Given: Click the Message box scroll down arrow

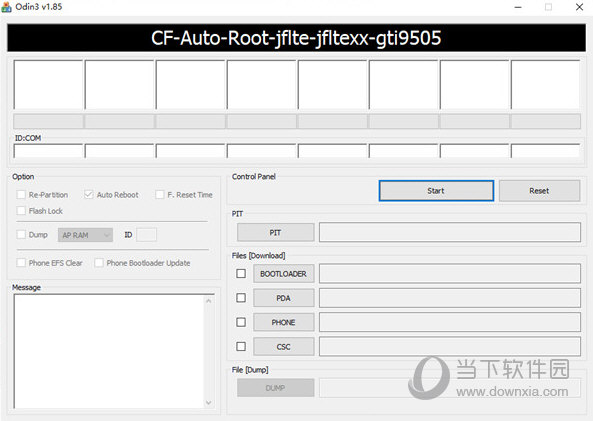Looking at the screenshot, I should [209, 402].
